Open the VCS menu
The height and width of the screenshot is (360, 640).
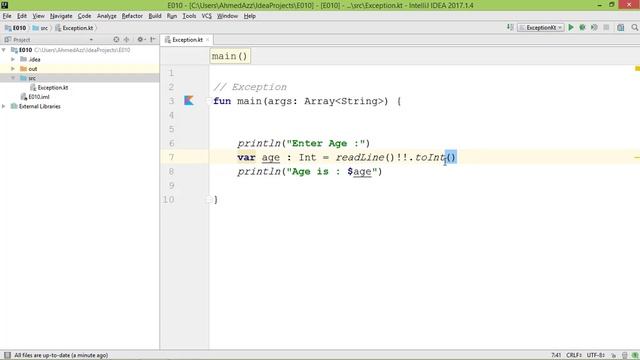point(207,16)
